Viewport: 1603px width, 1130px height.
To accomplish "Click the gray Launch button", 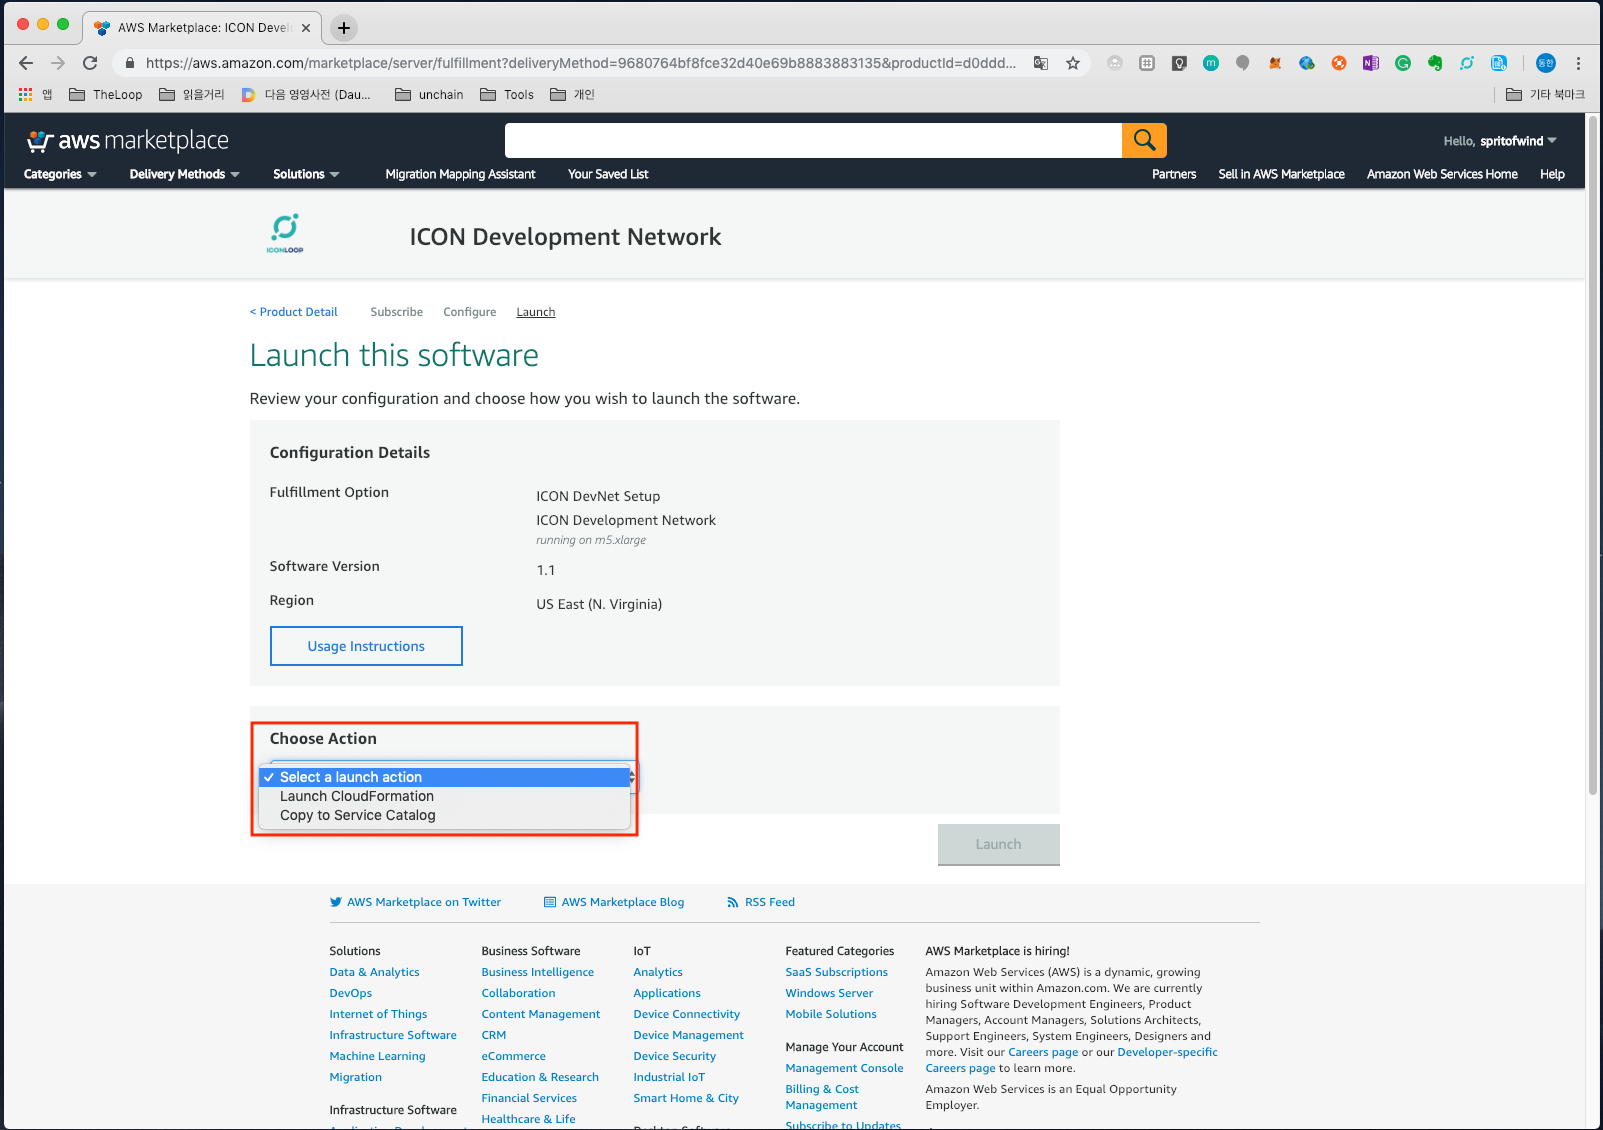I will [998, 844].
